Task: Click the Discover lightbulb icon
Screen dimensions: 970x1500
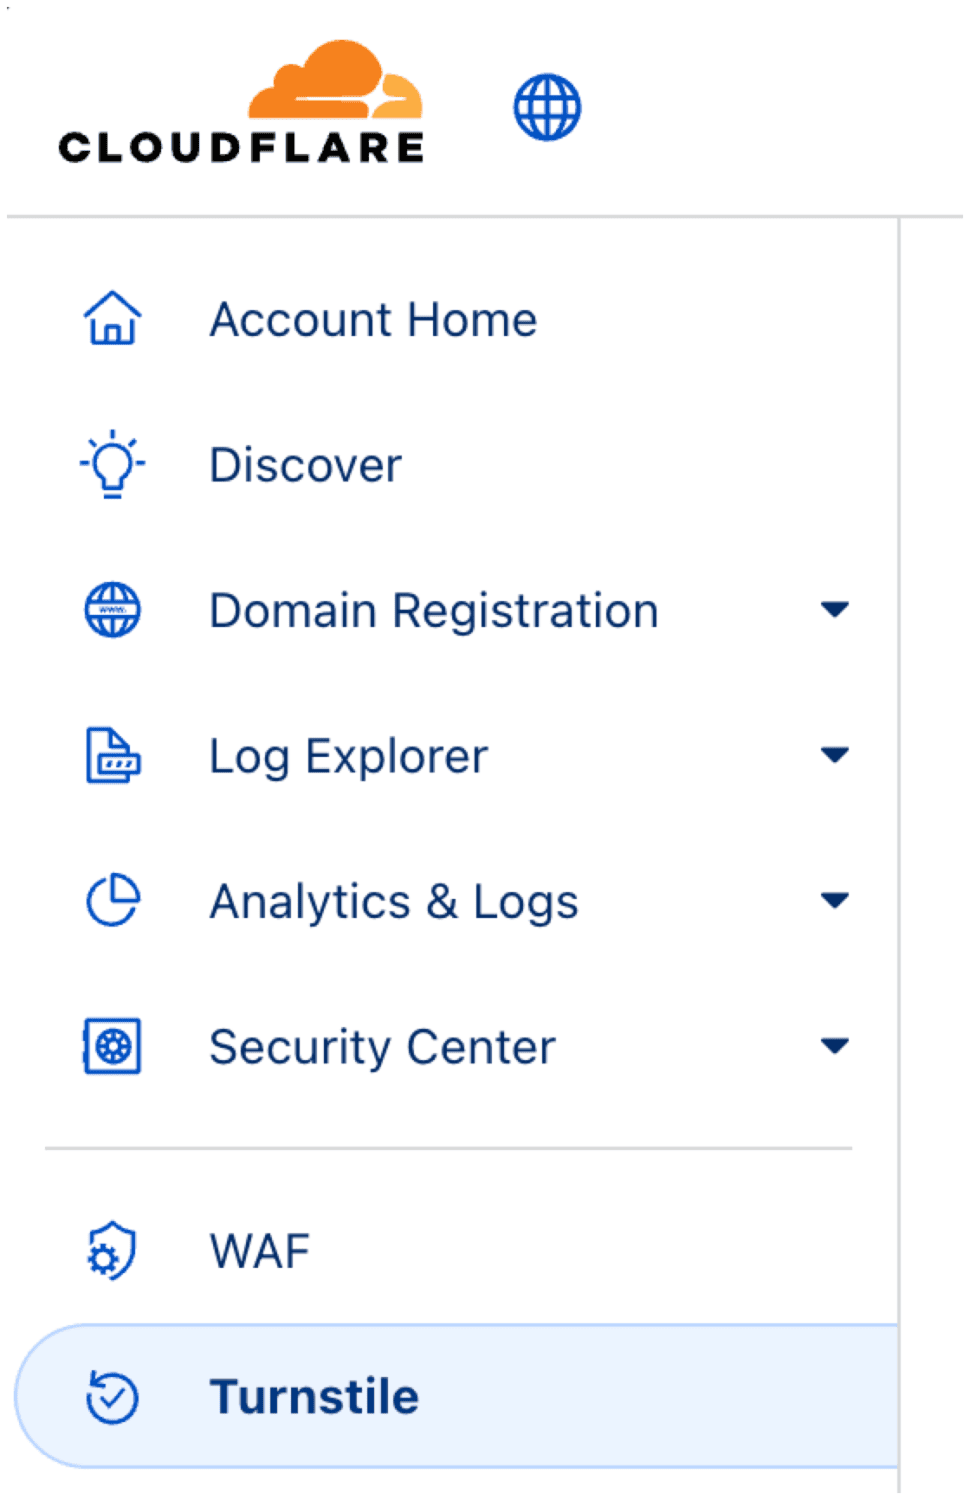Action: point(112,464)
